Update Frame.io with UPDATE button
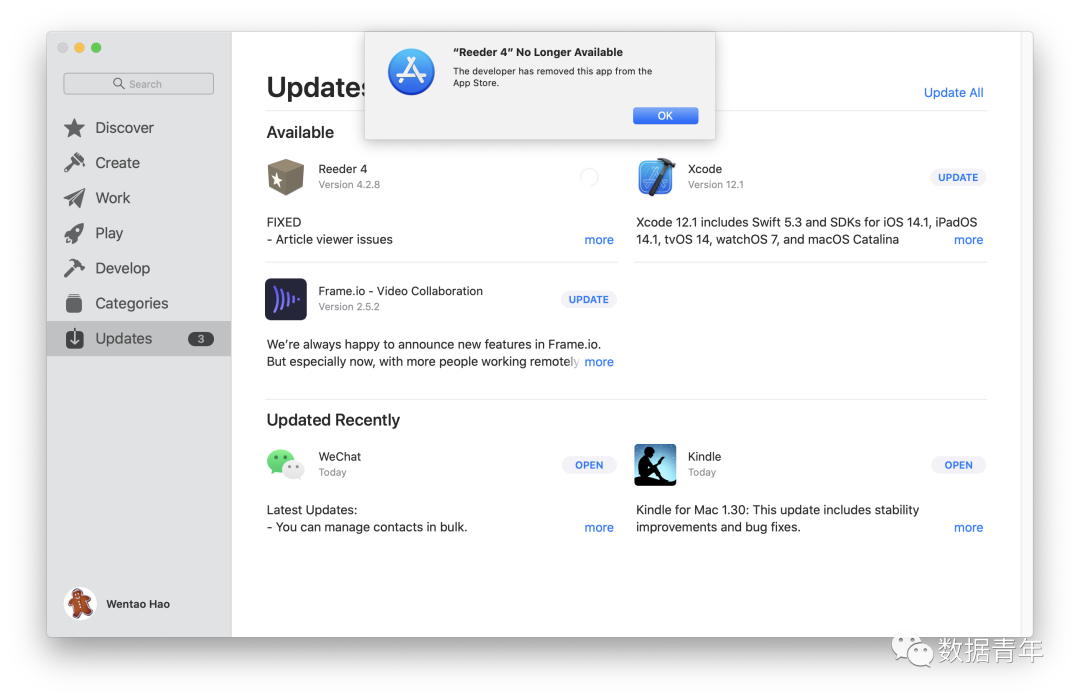Image resolution: width=1080 pixels, height=699 pixels. tap(588, 300)
